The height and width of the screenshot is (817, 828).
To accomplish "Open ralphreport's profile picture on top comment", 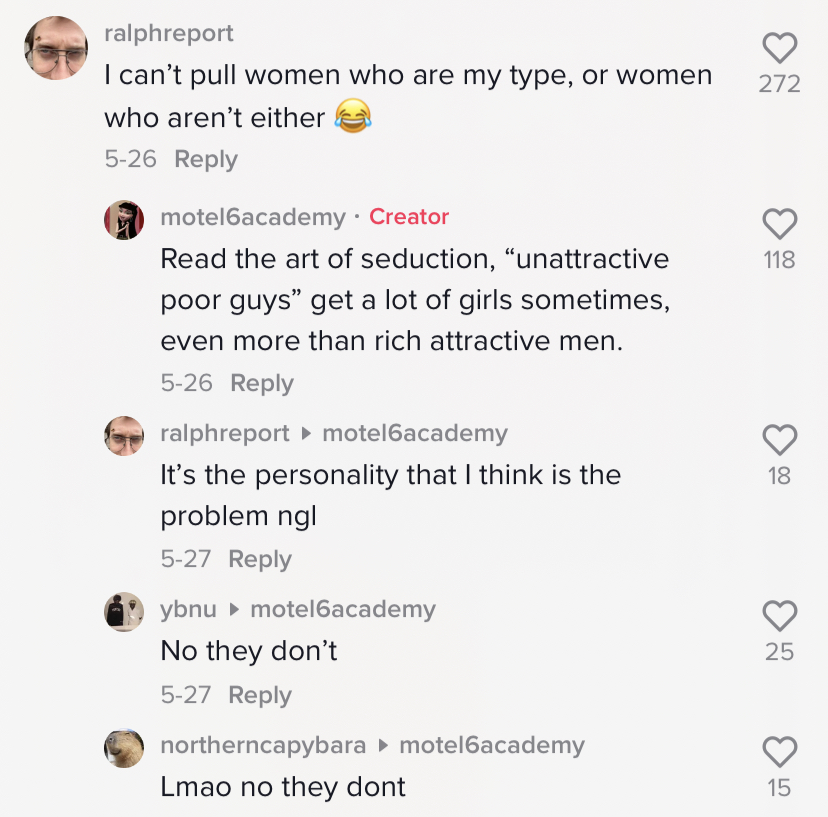I will click(56, 48).
